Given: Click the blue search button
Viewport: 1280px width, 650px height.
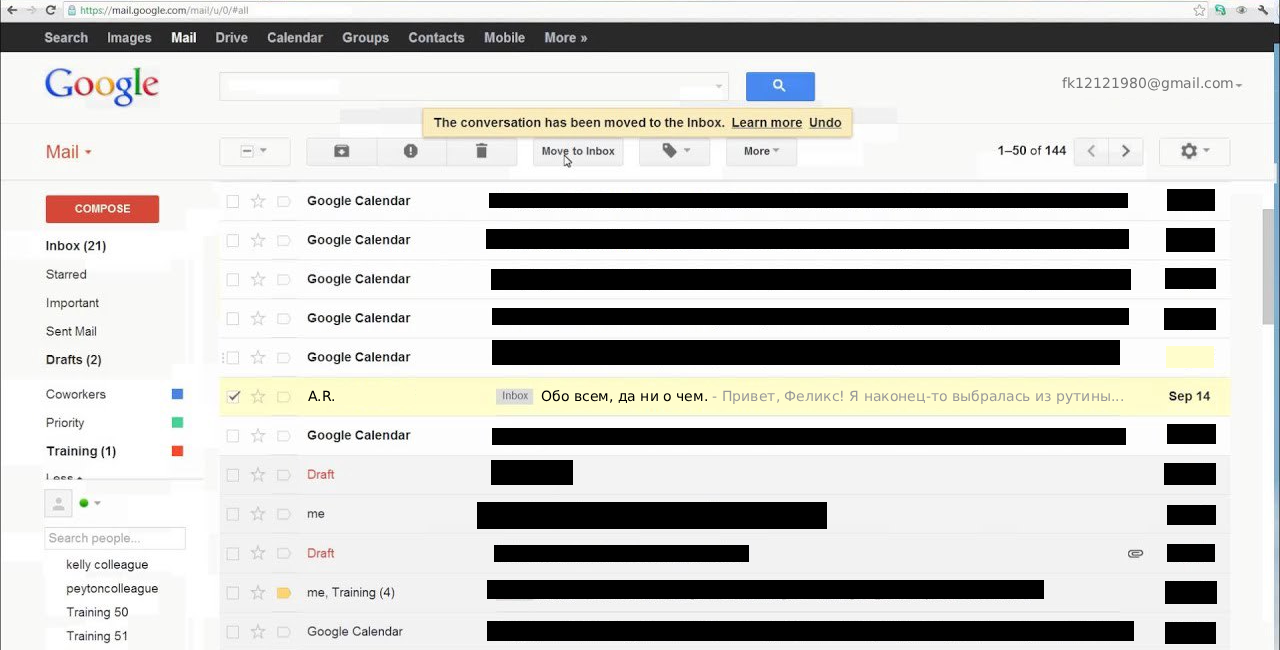Looking at the screenshot, I should (x=780, y=86).
